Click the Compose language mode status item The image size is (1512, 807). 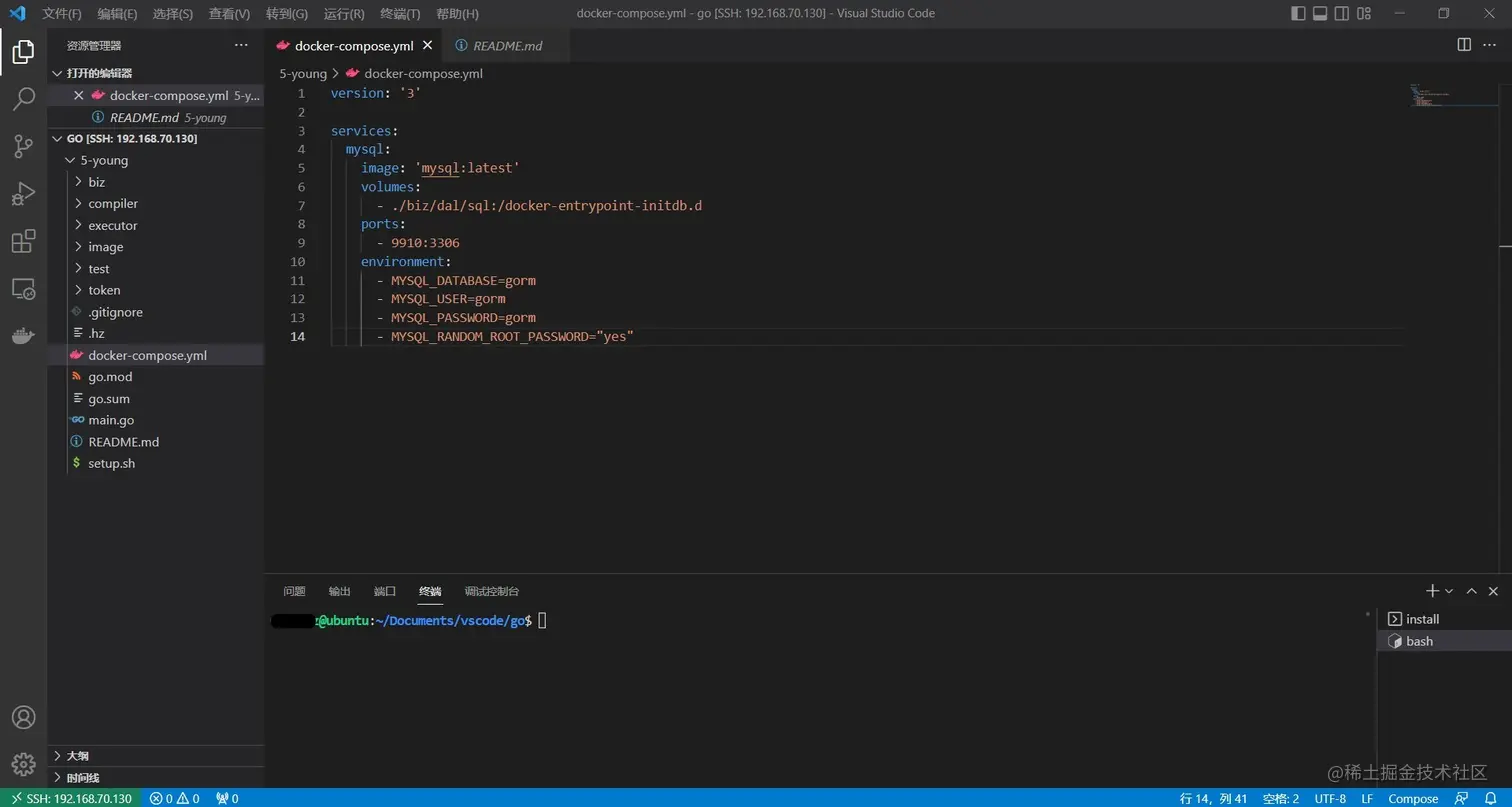coord(1413,798)
